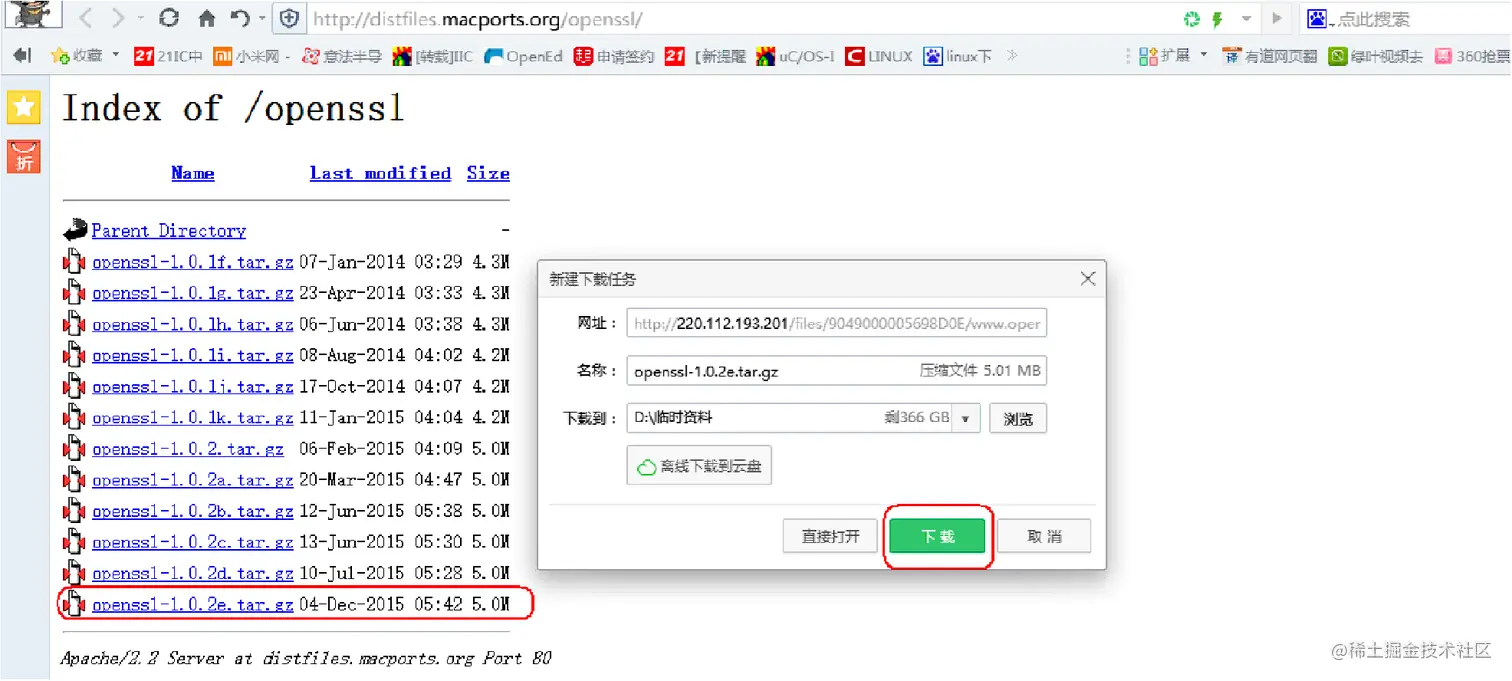
Task: Click the browser back arrow
Action: [x=86, y=18]
